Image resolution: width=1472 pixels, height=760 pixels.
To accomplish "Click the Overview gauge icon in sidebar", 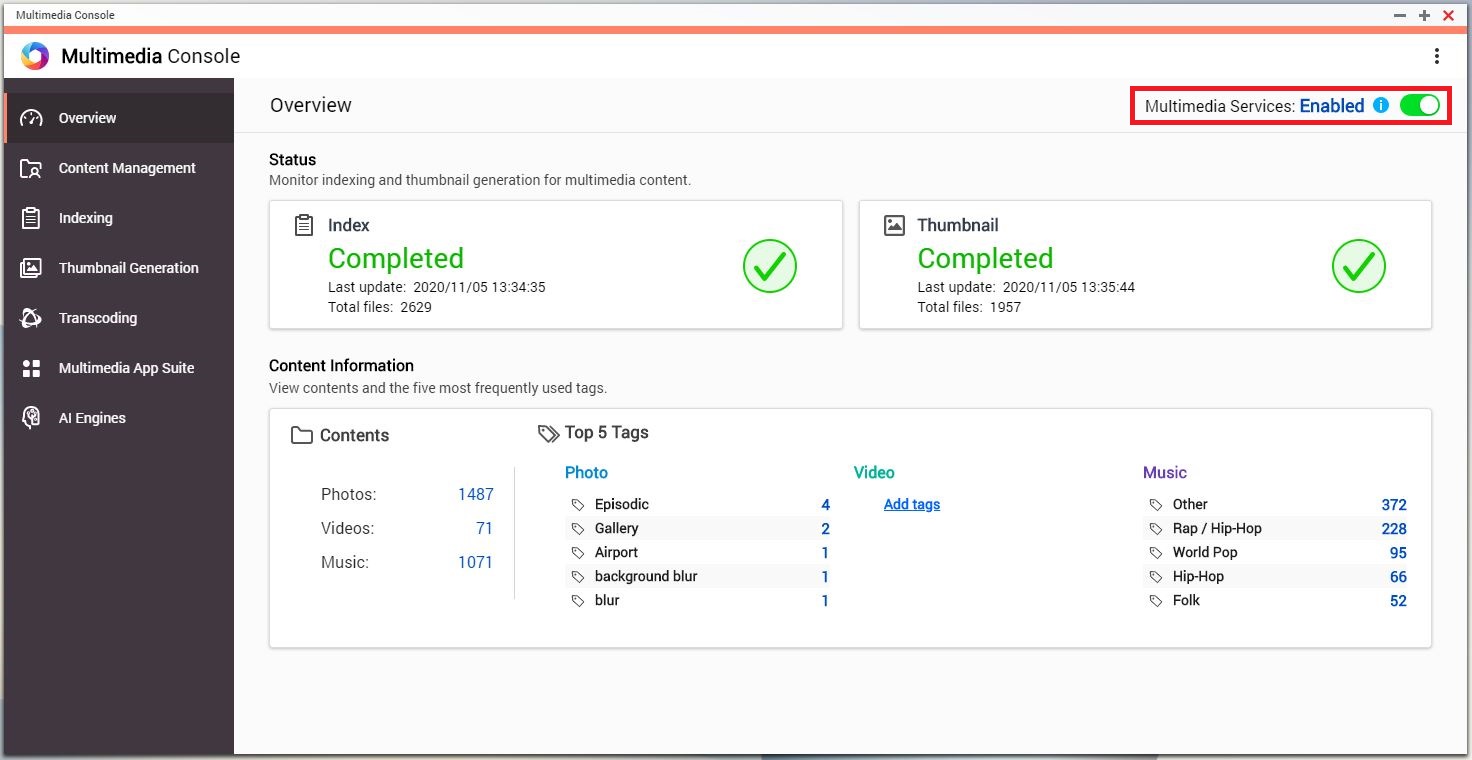I will [x=31, y=118].
